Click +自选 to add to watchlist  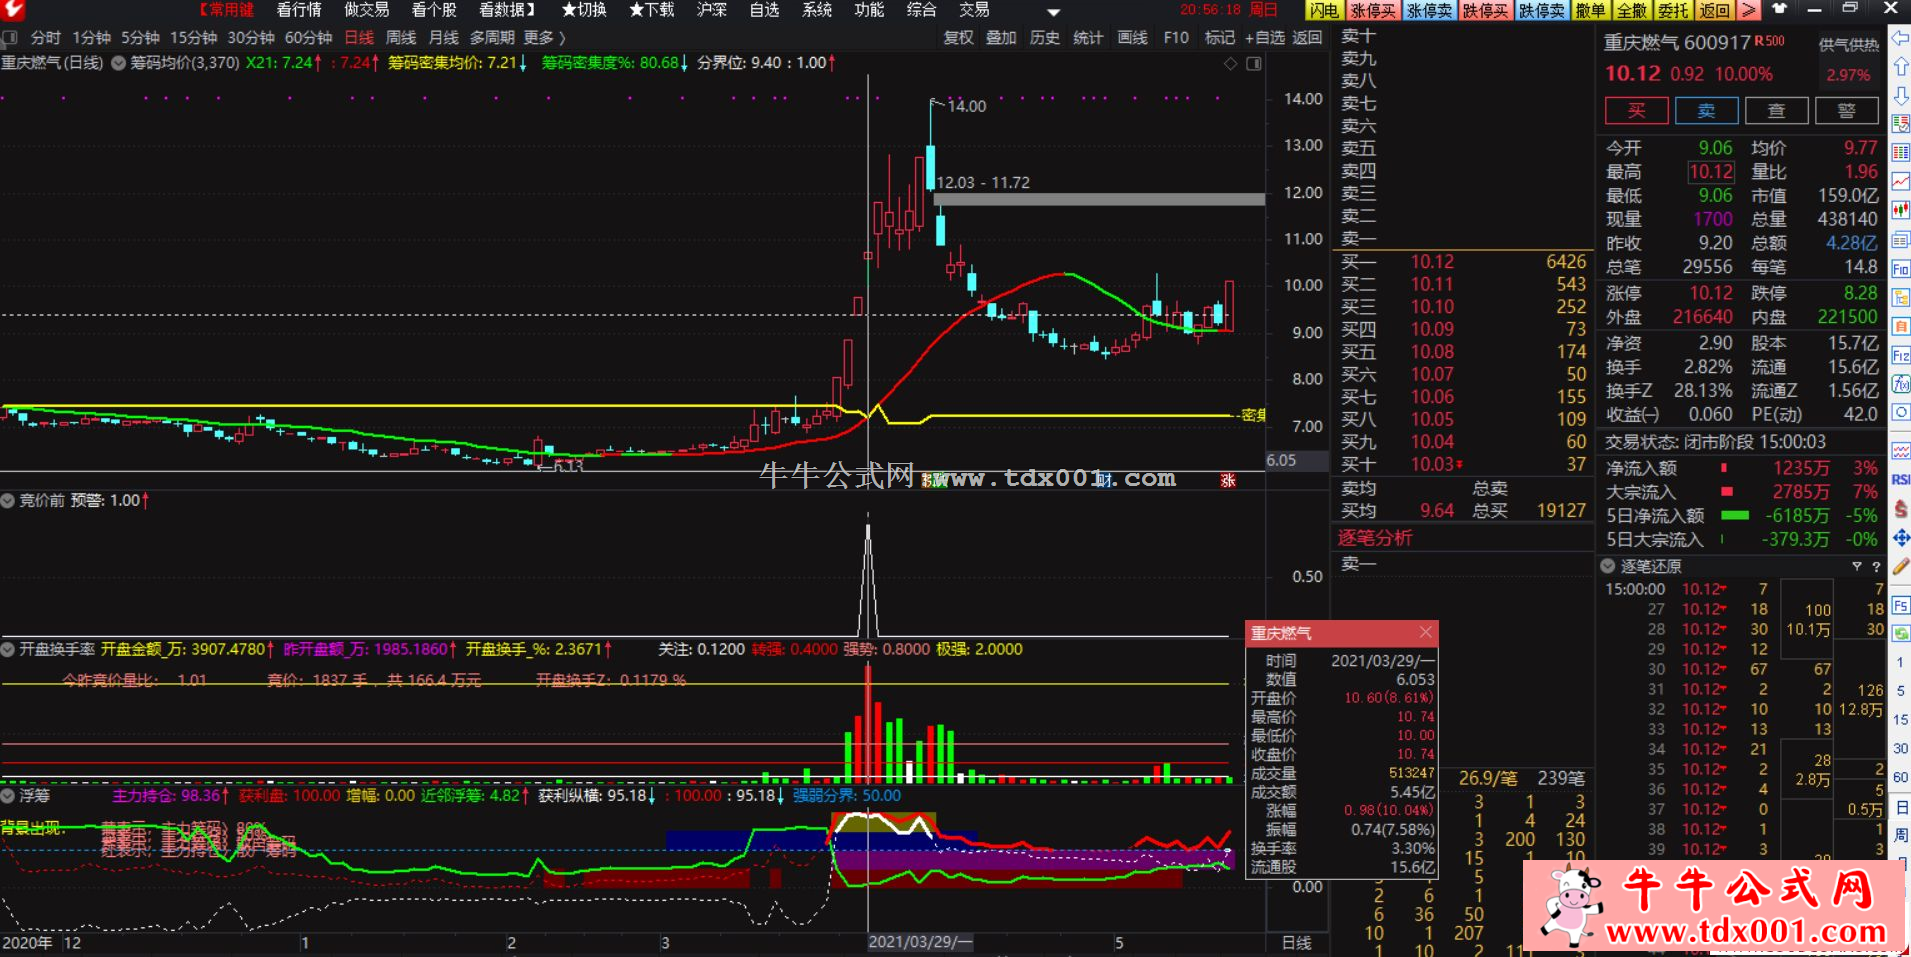(1265, 38)
